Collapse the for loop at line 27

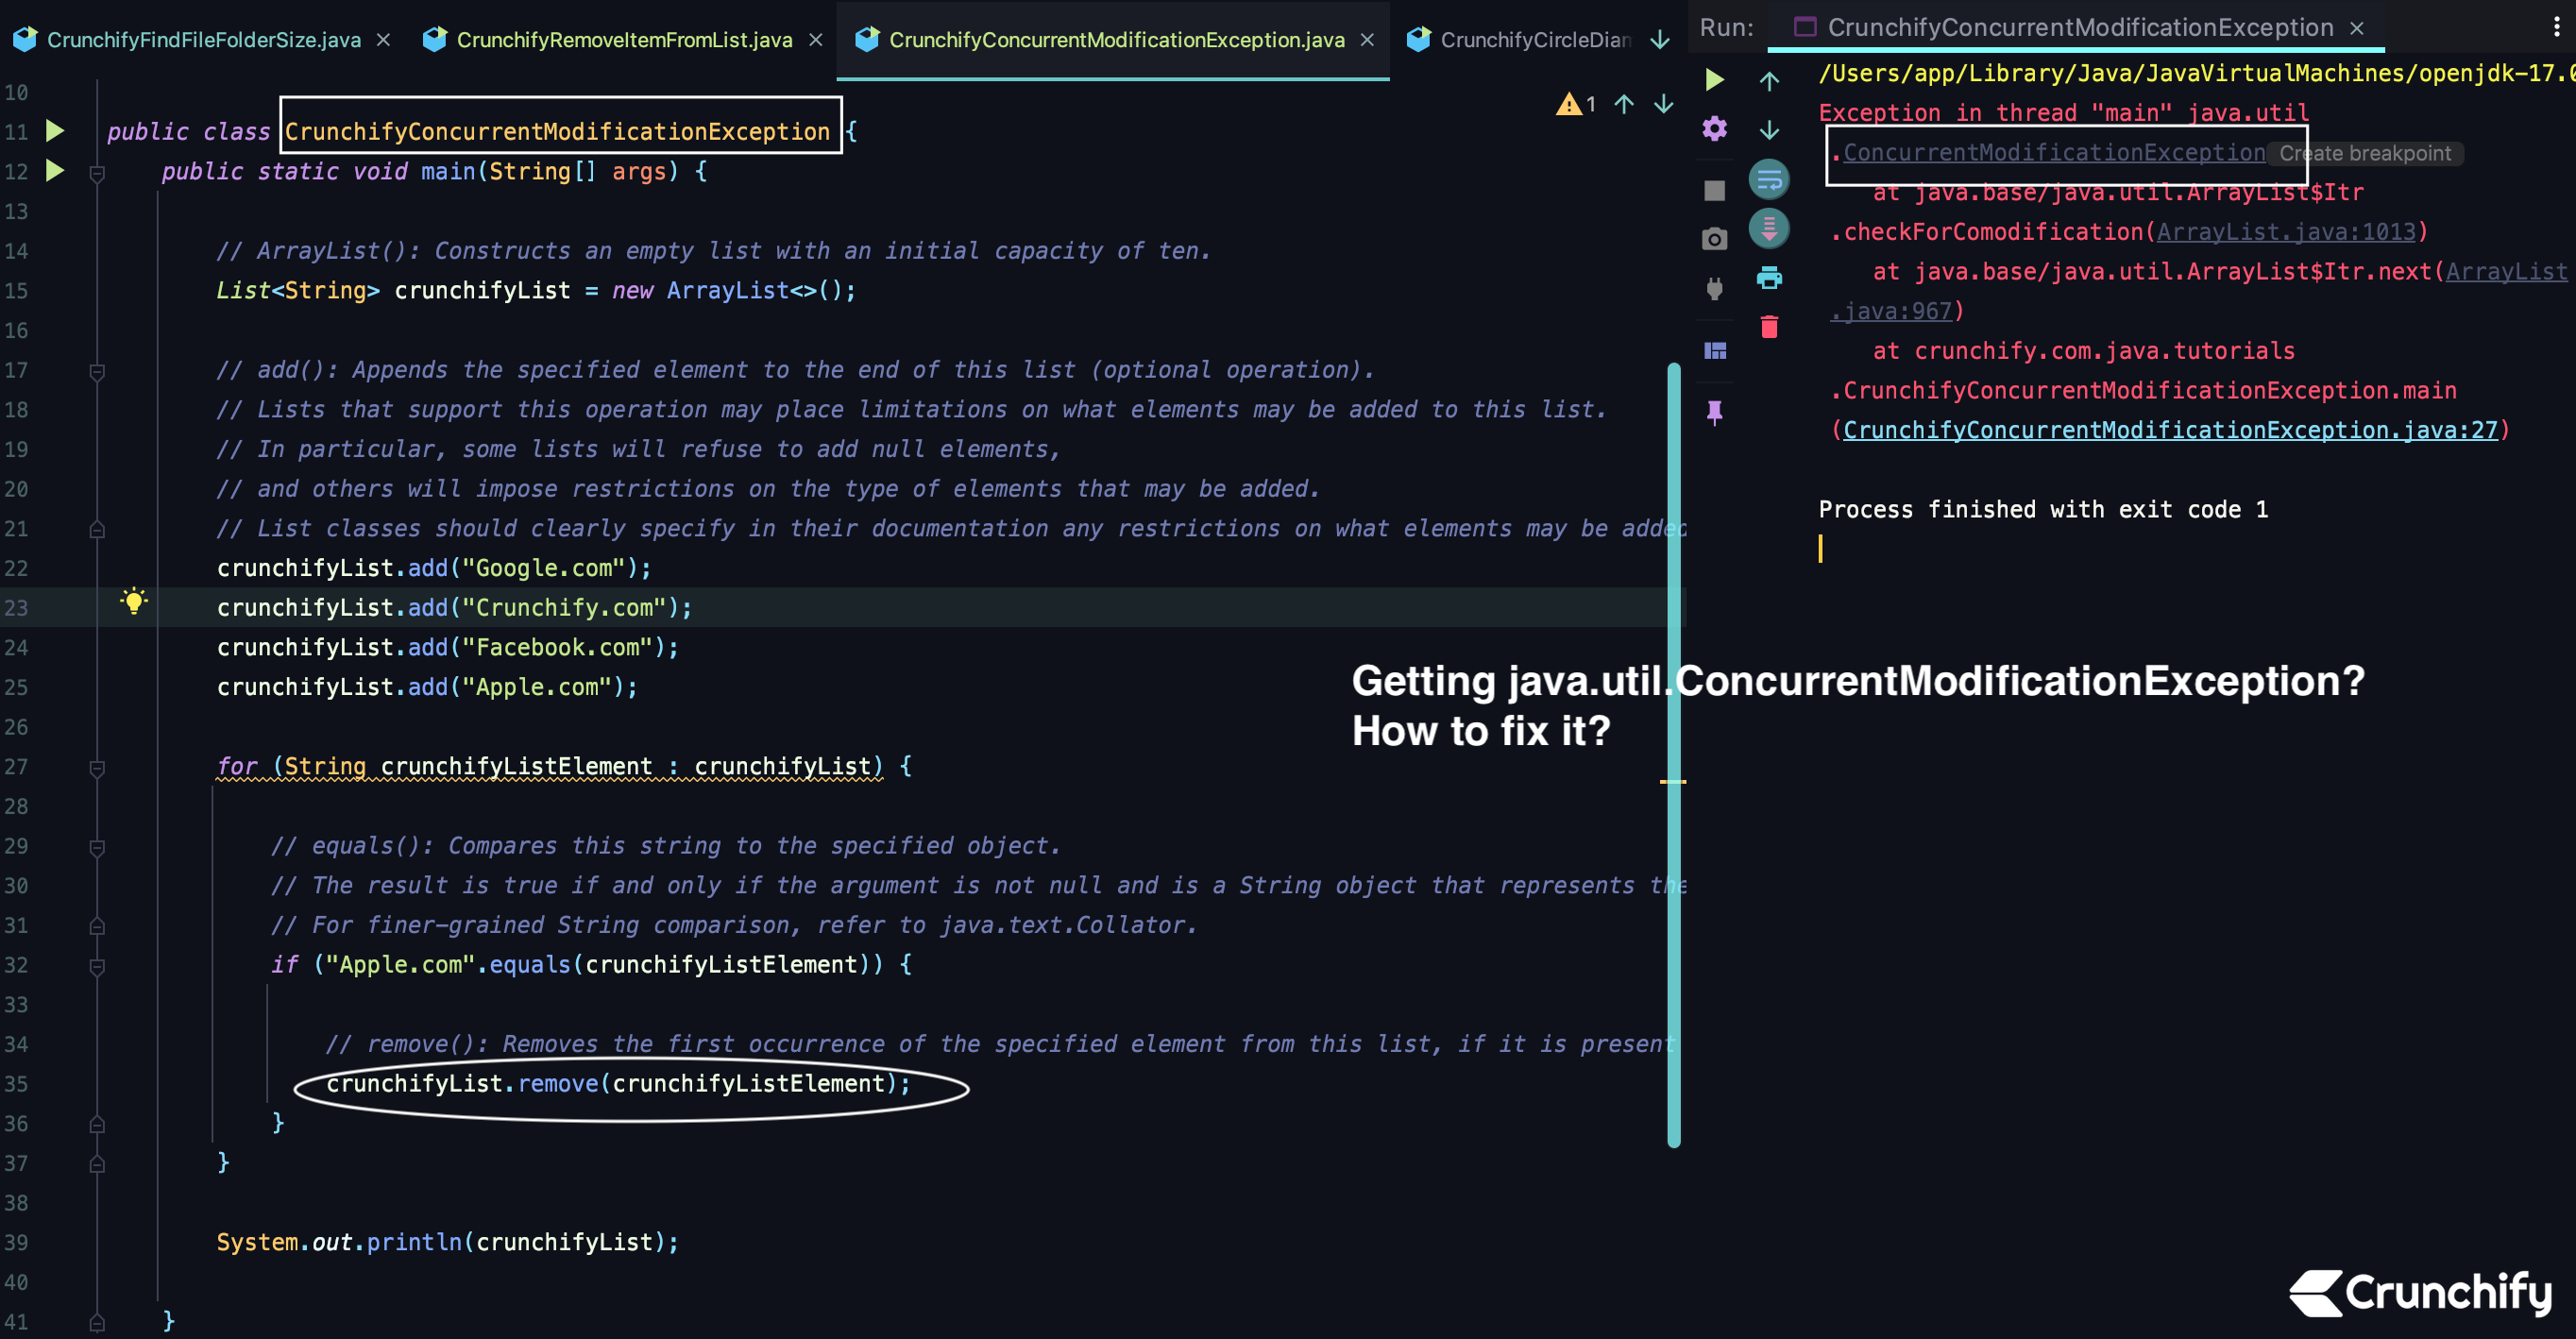[97, 768]
